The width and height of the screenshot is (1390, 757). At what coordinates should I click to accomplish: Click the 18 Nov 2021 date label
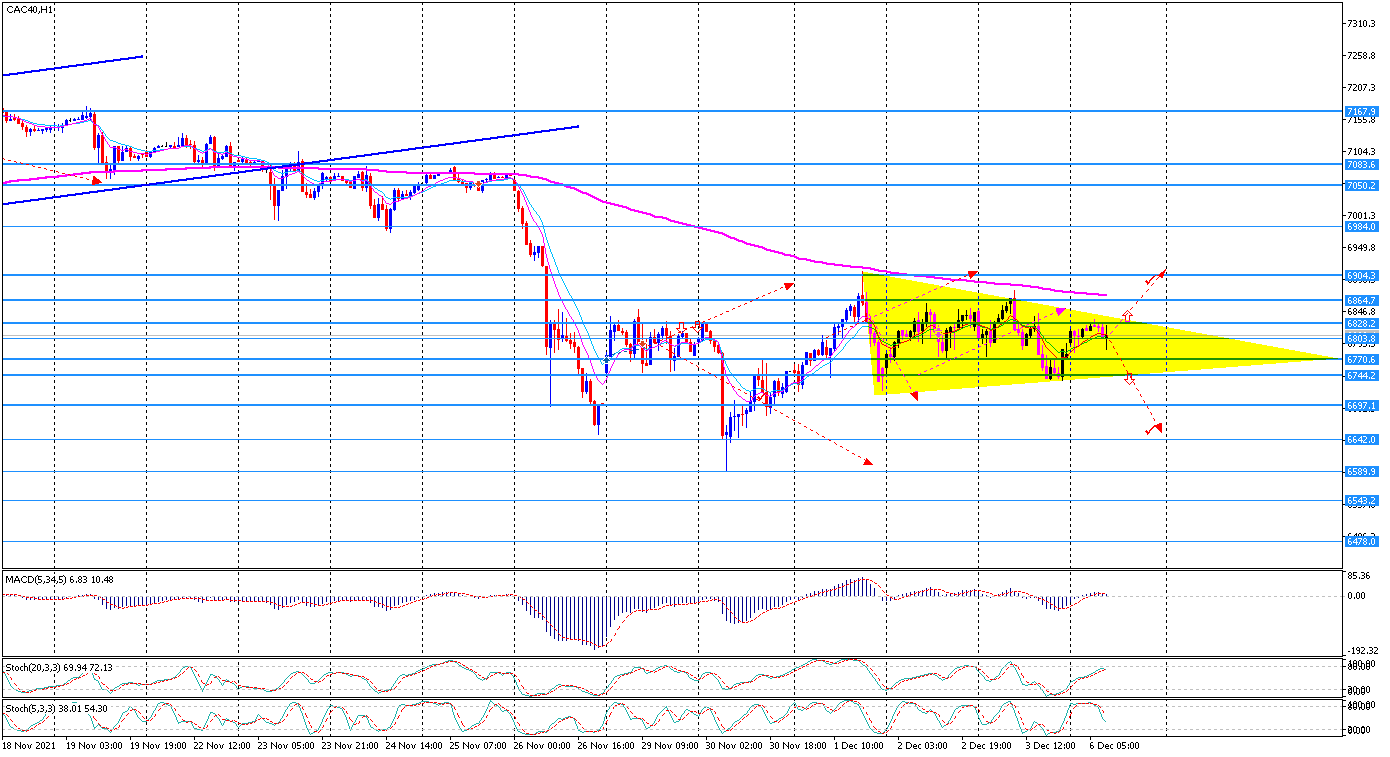[x=29, y=745]
